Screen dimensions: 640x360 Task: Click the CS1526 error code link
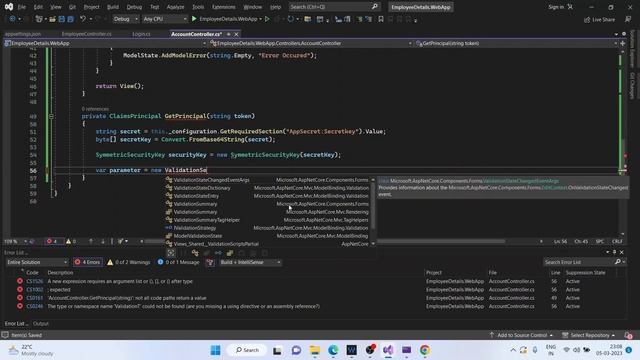(x=35, y=281)
